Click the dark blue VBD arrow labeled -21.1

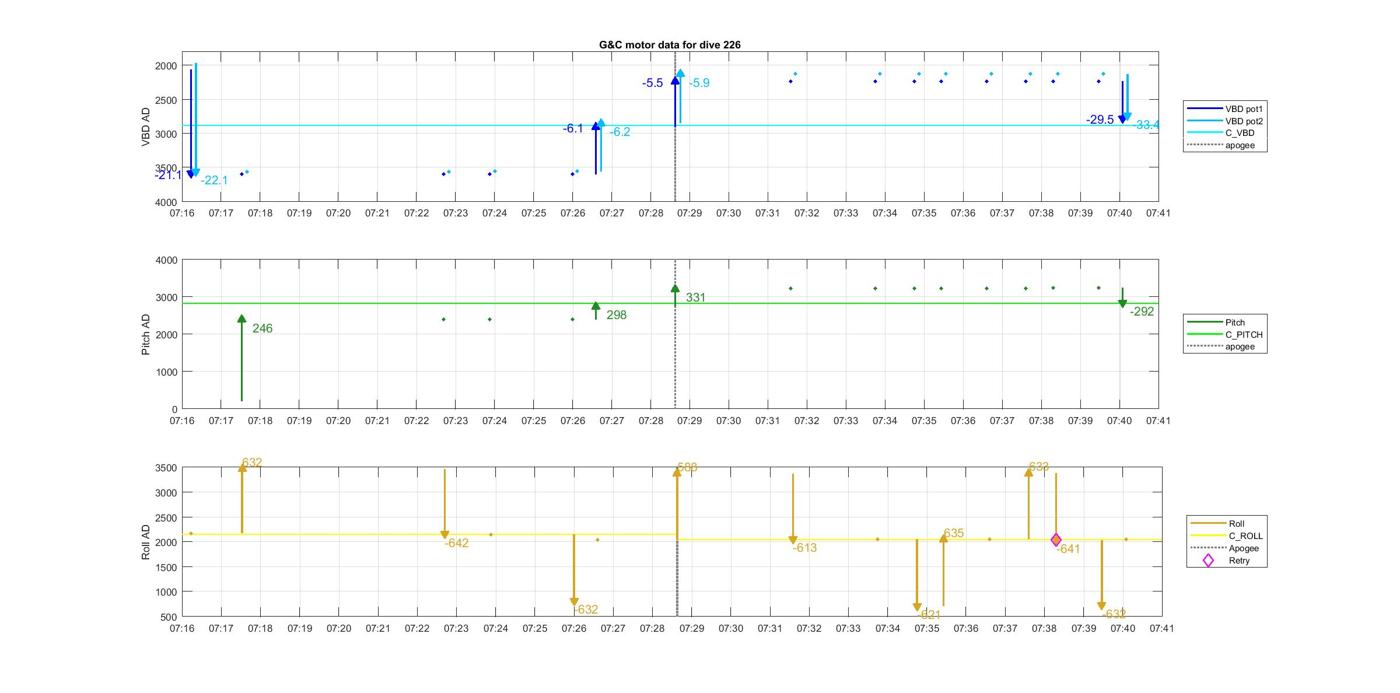(191, 123)
